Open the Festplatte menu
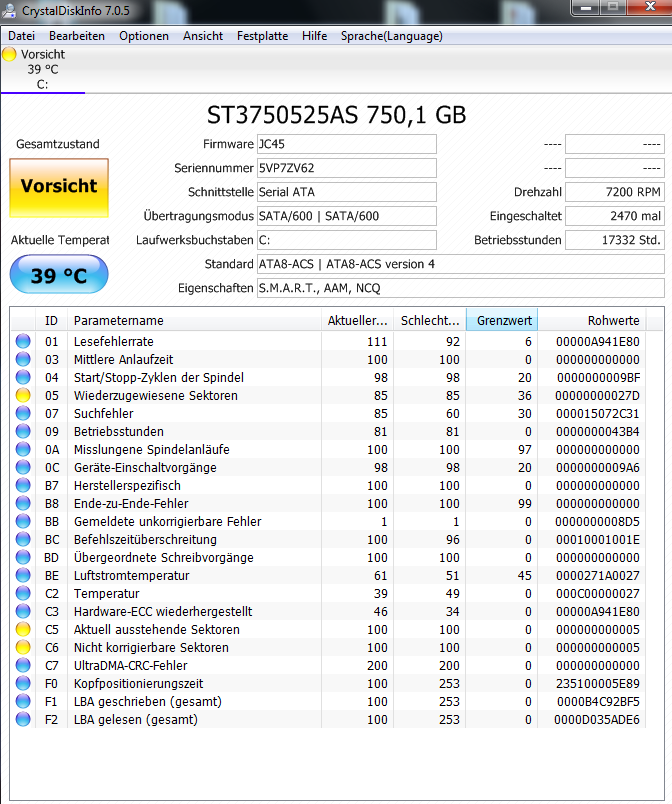Screen dimensions: 672x804 262,36
